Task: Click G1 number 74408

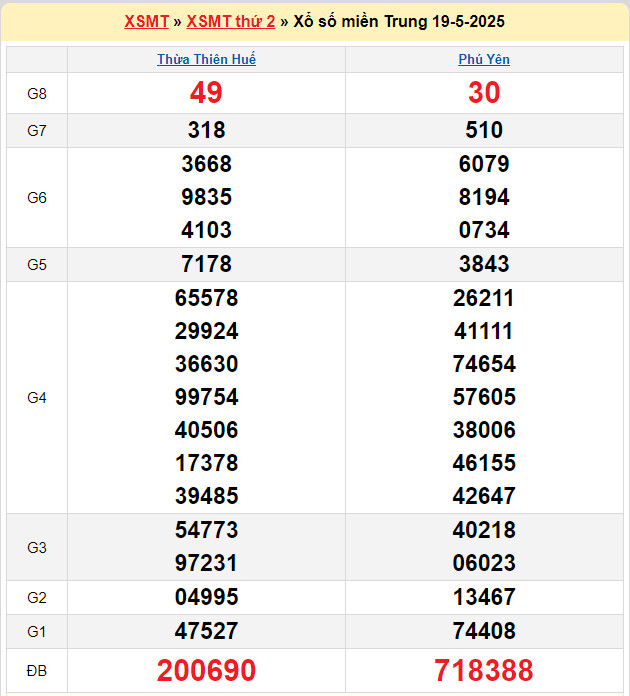Action: click(x=484, y=631)
